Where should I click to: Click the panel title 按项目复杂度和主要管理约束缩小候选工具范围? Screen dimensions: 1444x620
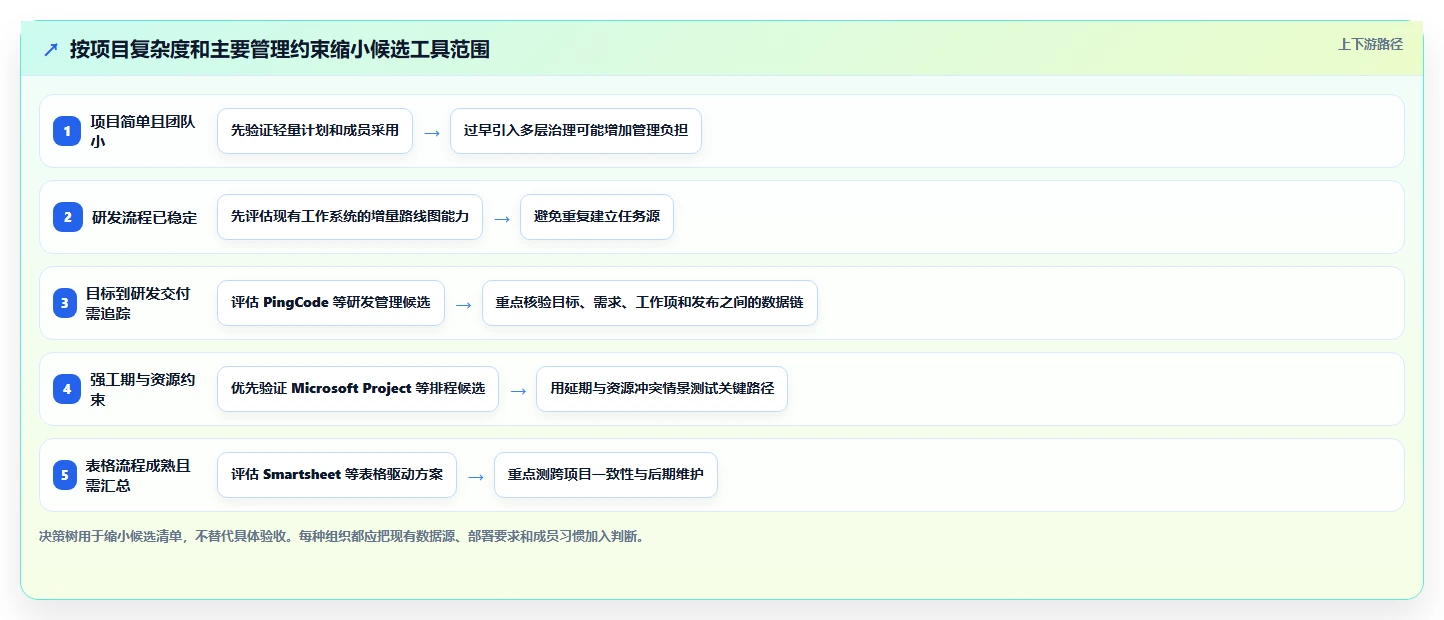pyautogui.click(x=280, y=49)
